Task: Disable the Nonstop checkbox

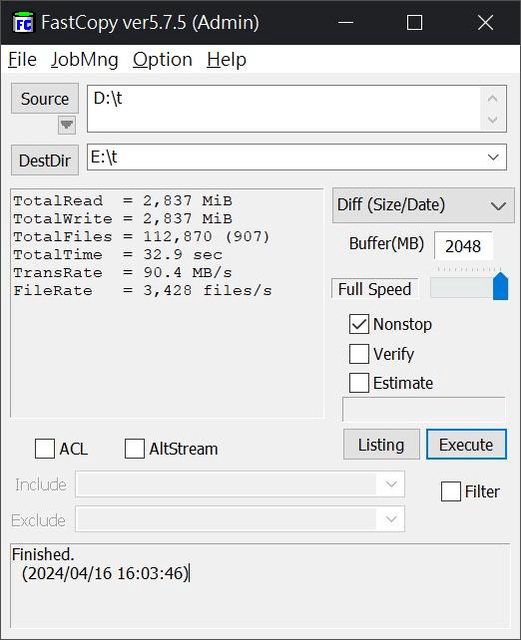Action: (359, 324)
